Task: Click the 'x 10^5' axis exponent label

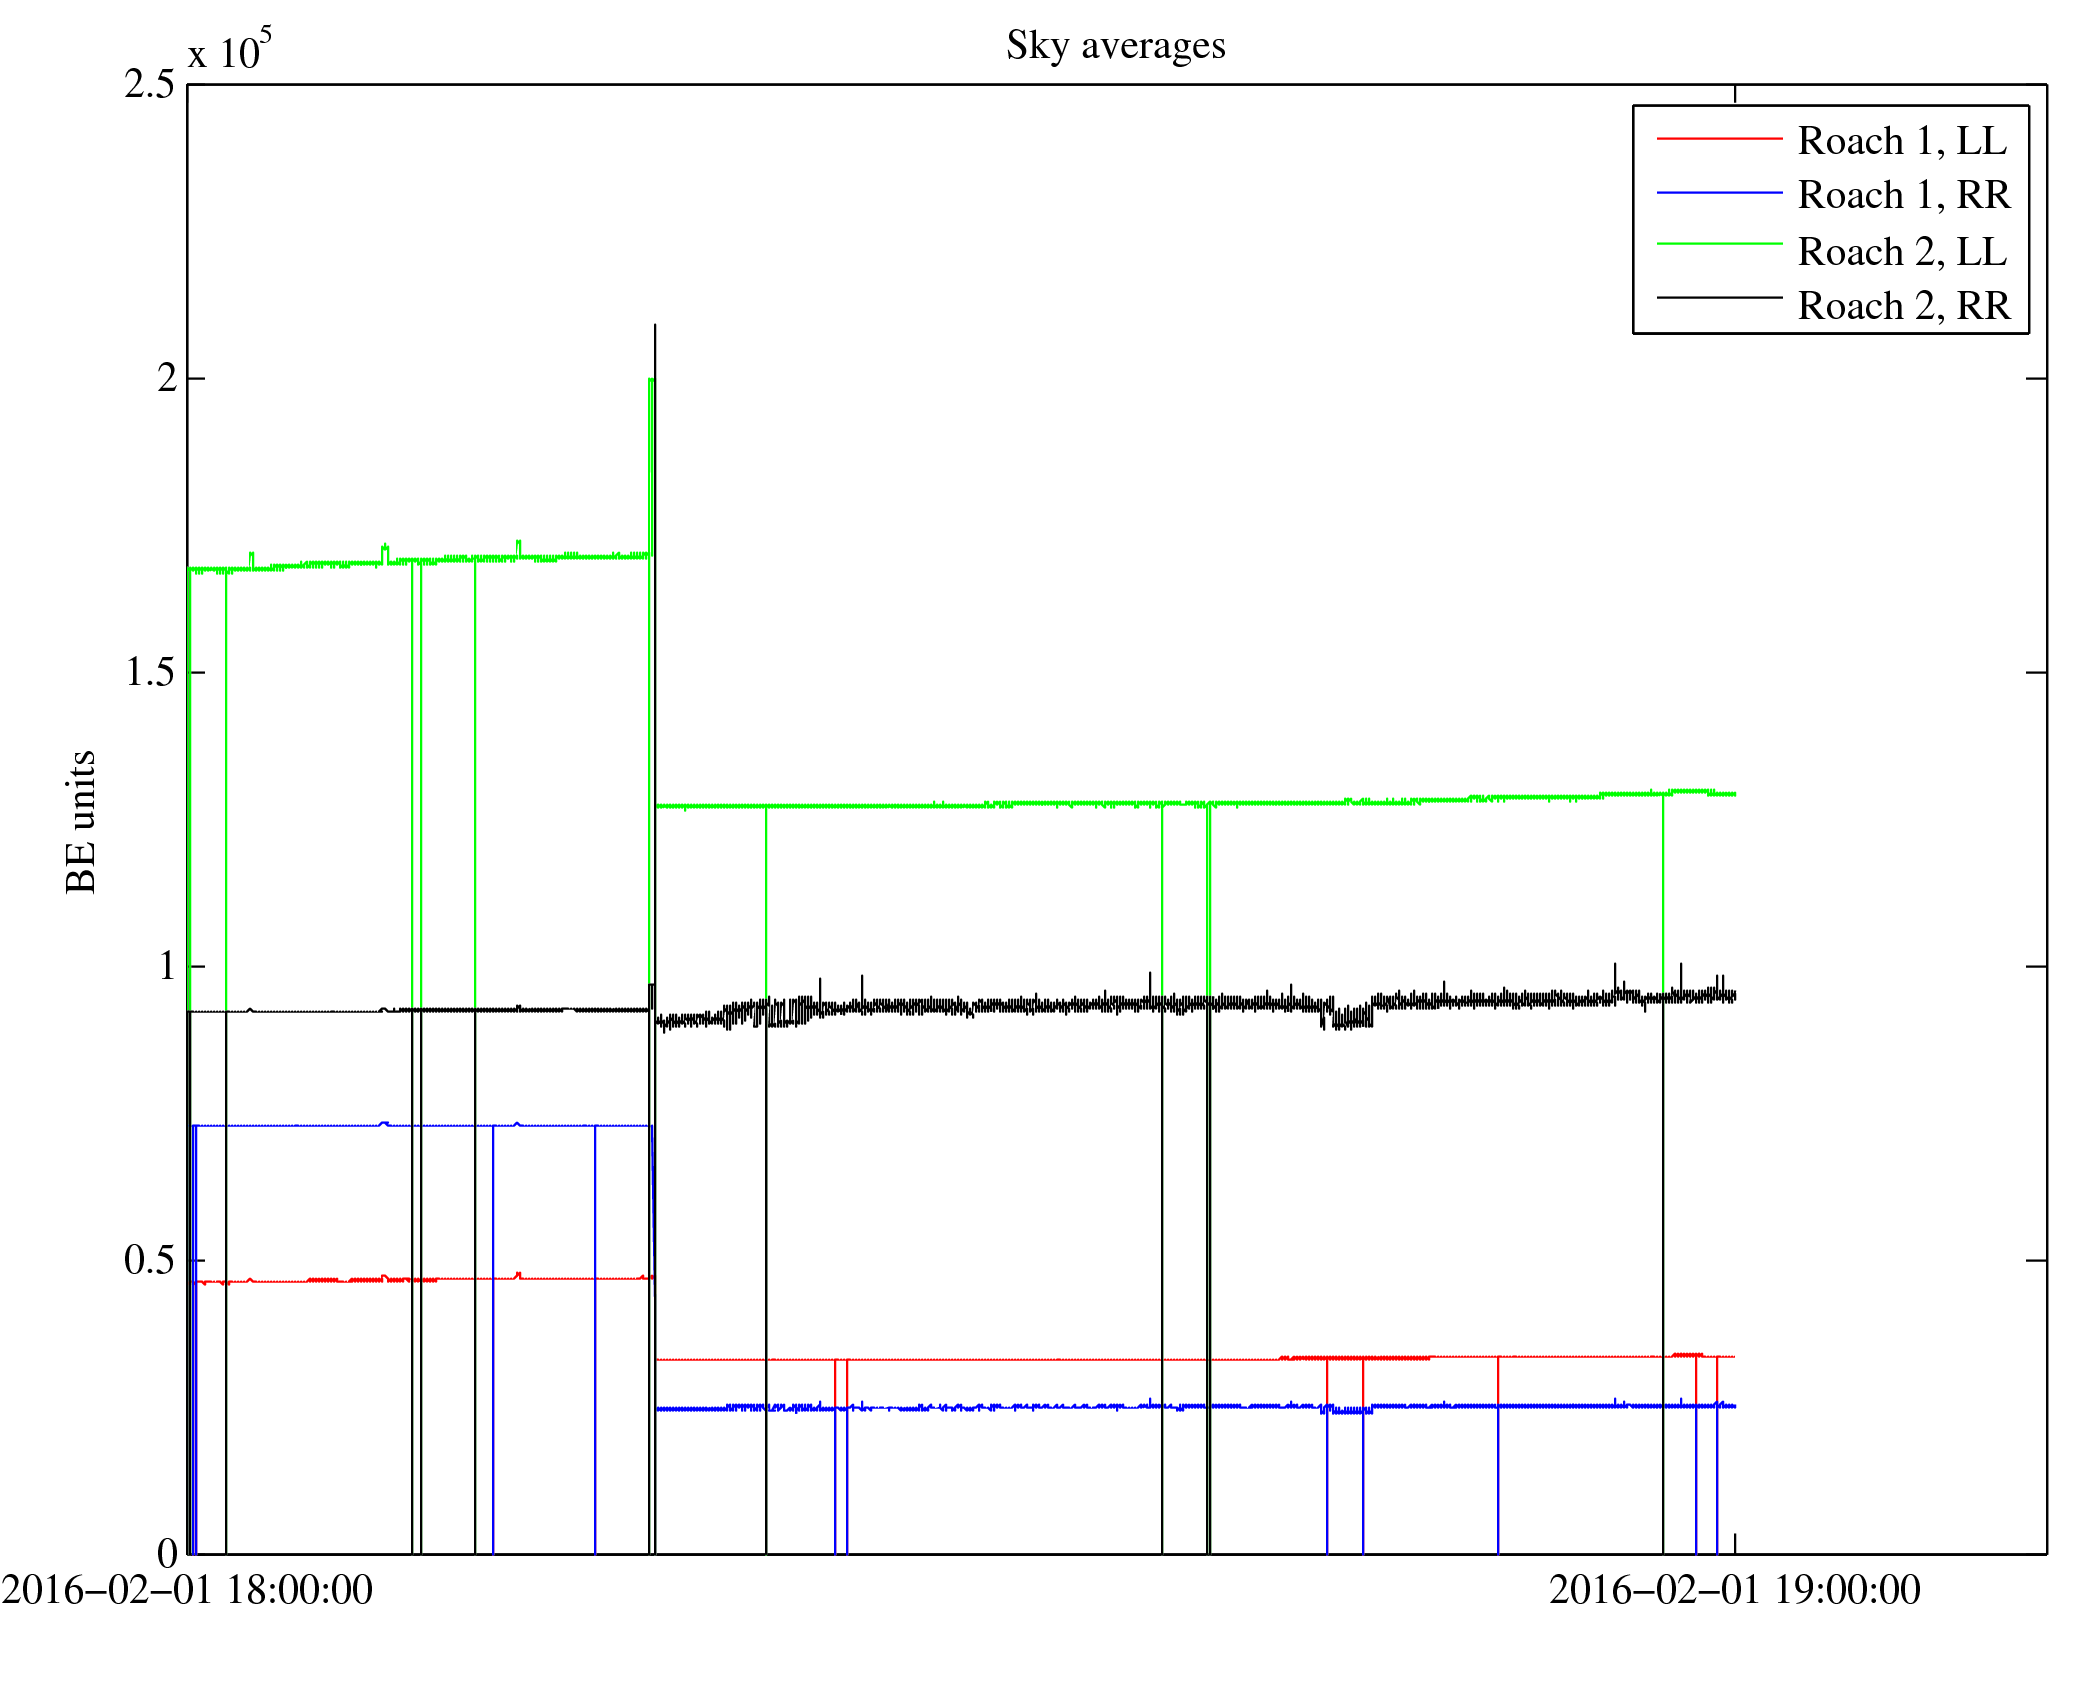Action: (229, 50)
